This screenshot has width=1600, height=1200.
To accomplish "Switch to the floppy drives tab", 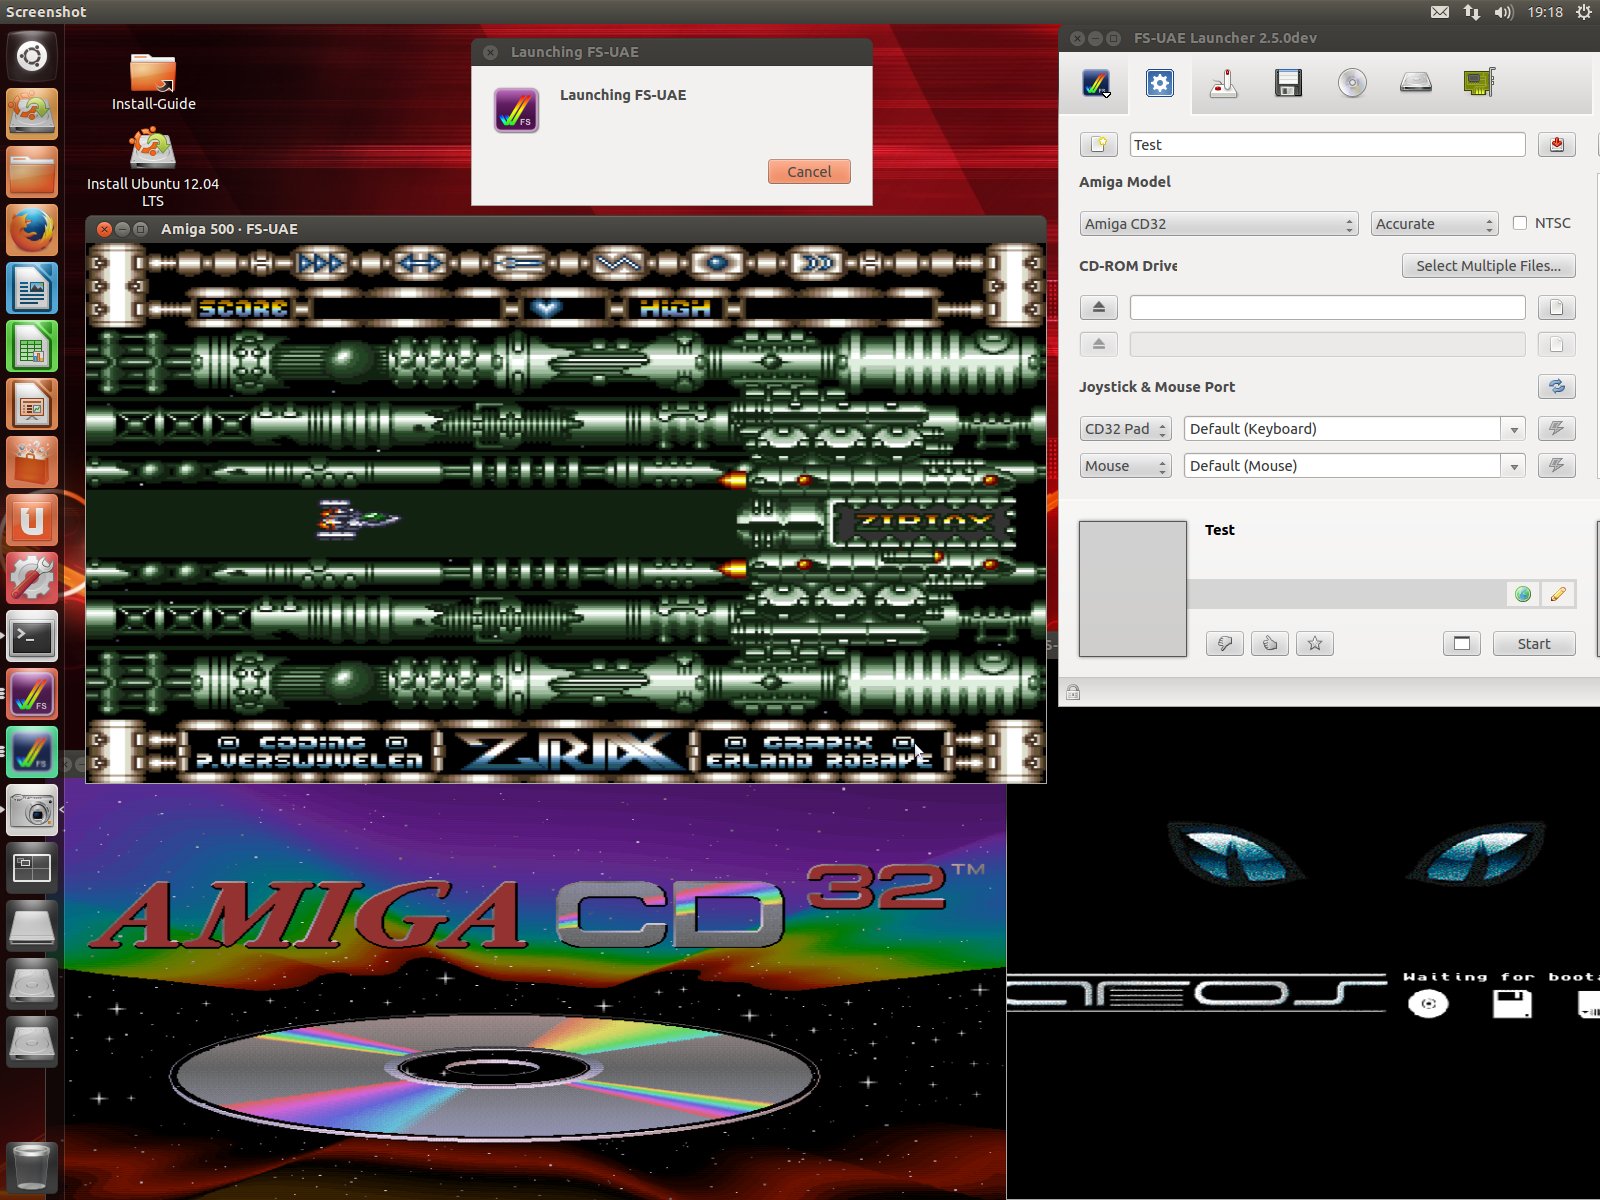I will 1288,84.
